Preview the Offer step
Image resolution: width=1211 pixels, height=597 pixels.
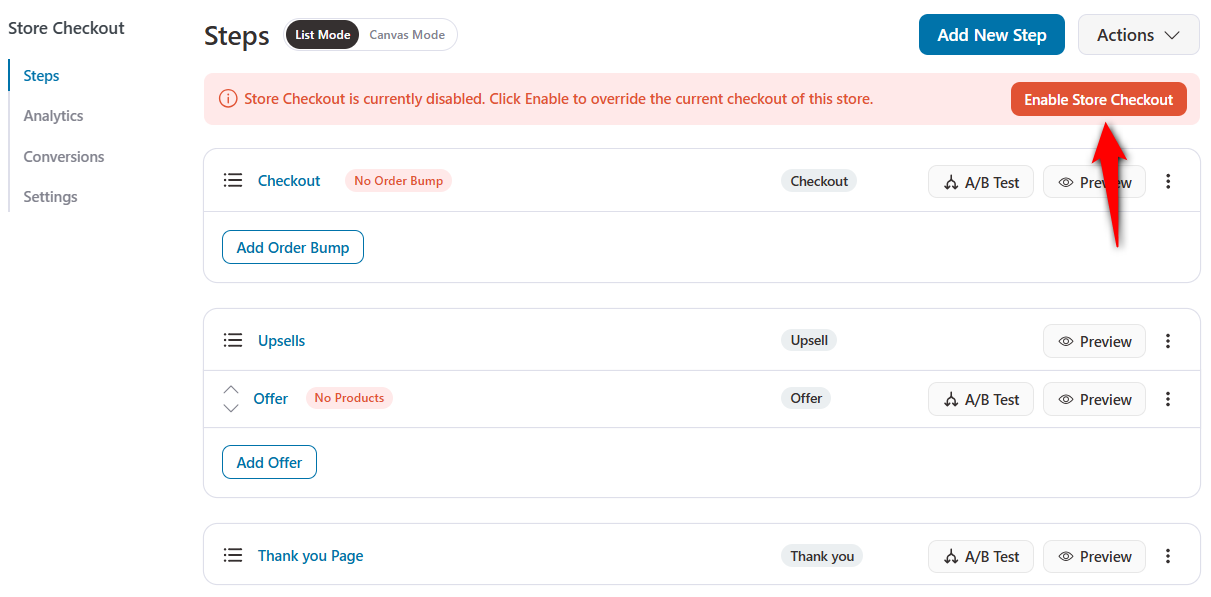click(x=1094, y=399)
